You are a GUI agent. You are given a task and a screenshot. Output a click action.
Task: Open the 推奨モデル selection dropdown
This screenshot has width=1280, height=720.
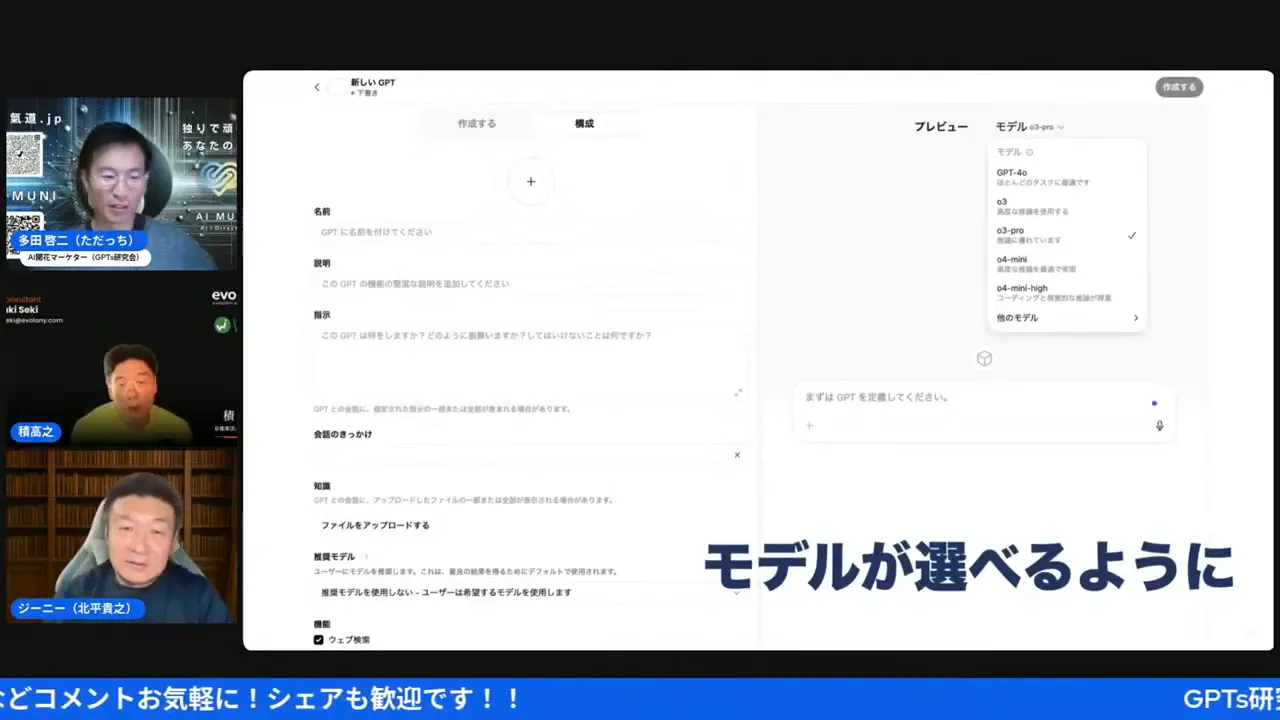point(530,592)
